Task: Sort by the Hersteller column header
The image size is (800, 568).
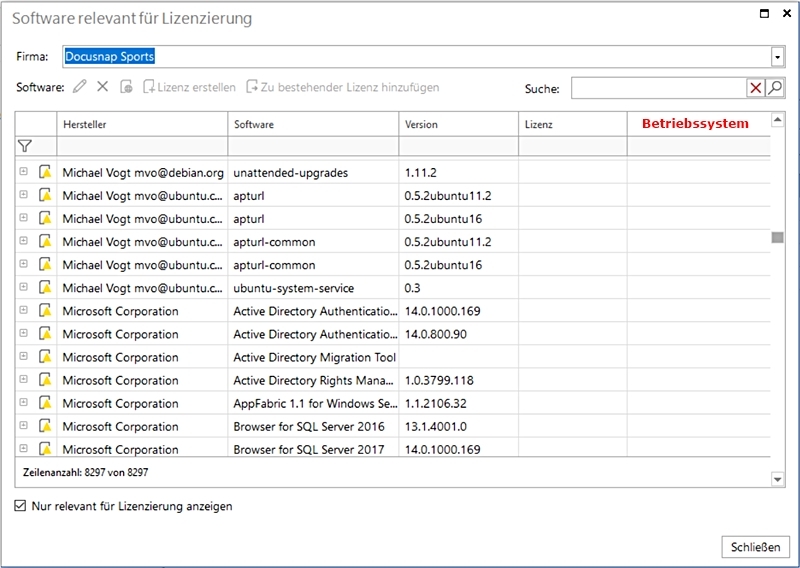Action: (141, 125)
